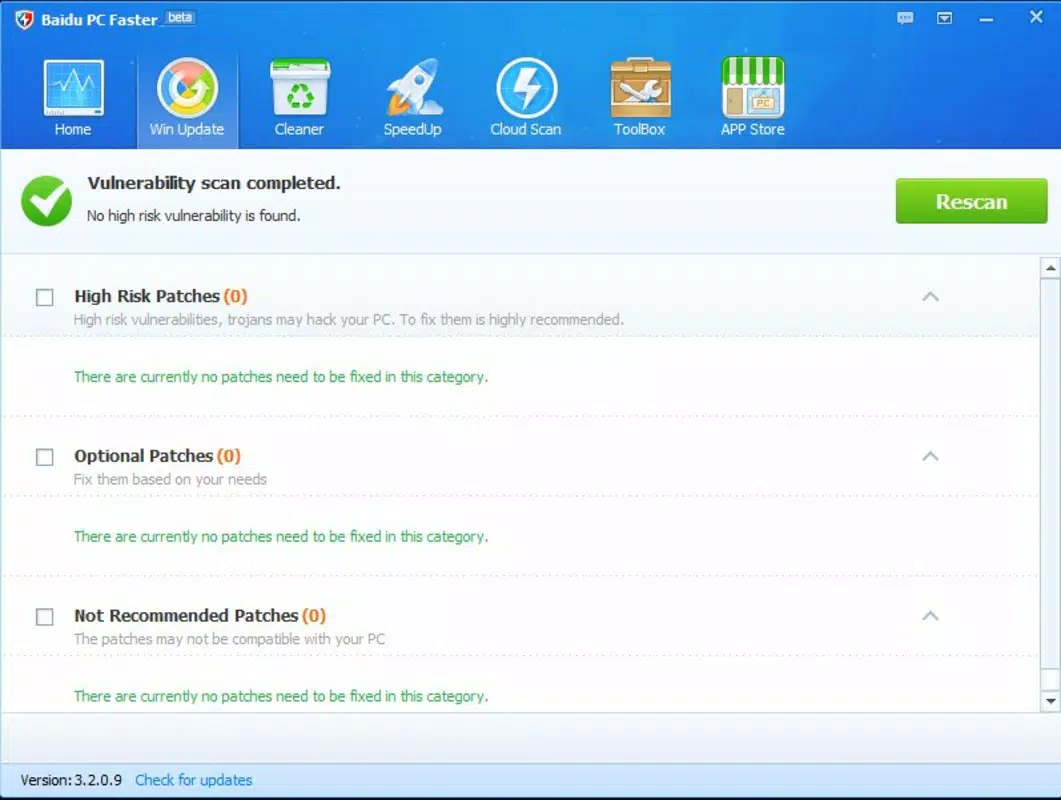1061x800 pixels.
Task: Click the Baidu shield logo in title bar
Action: tap(24, 19)
